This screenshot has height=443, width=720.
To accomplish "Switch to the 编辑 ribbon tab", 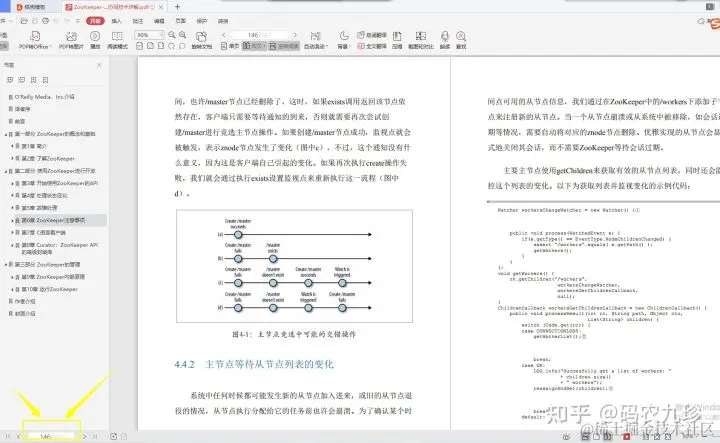I will click(x=159, y=21).
